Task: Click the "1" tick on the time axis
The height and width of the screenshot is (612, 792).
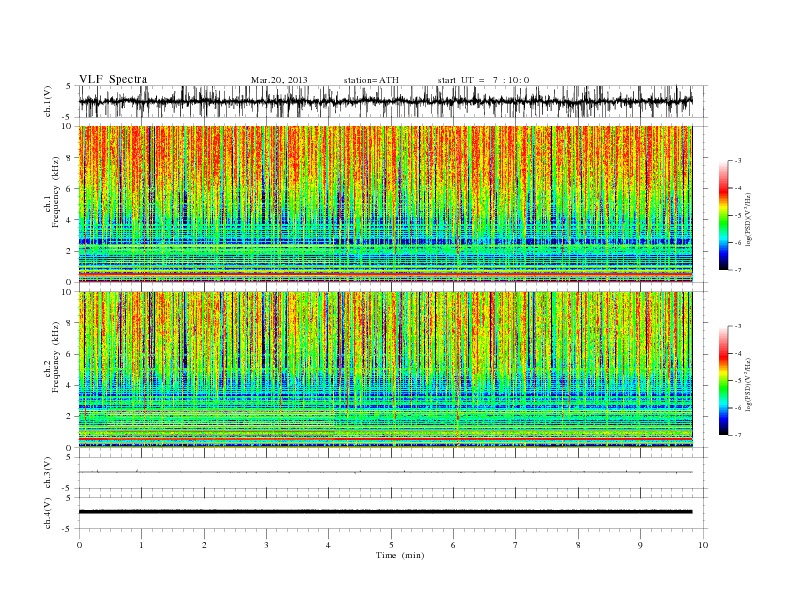Action: [x=142, y=545]
